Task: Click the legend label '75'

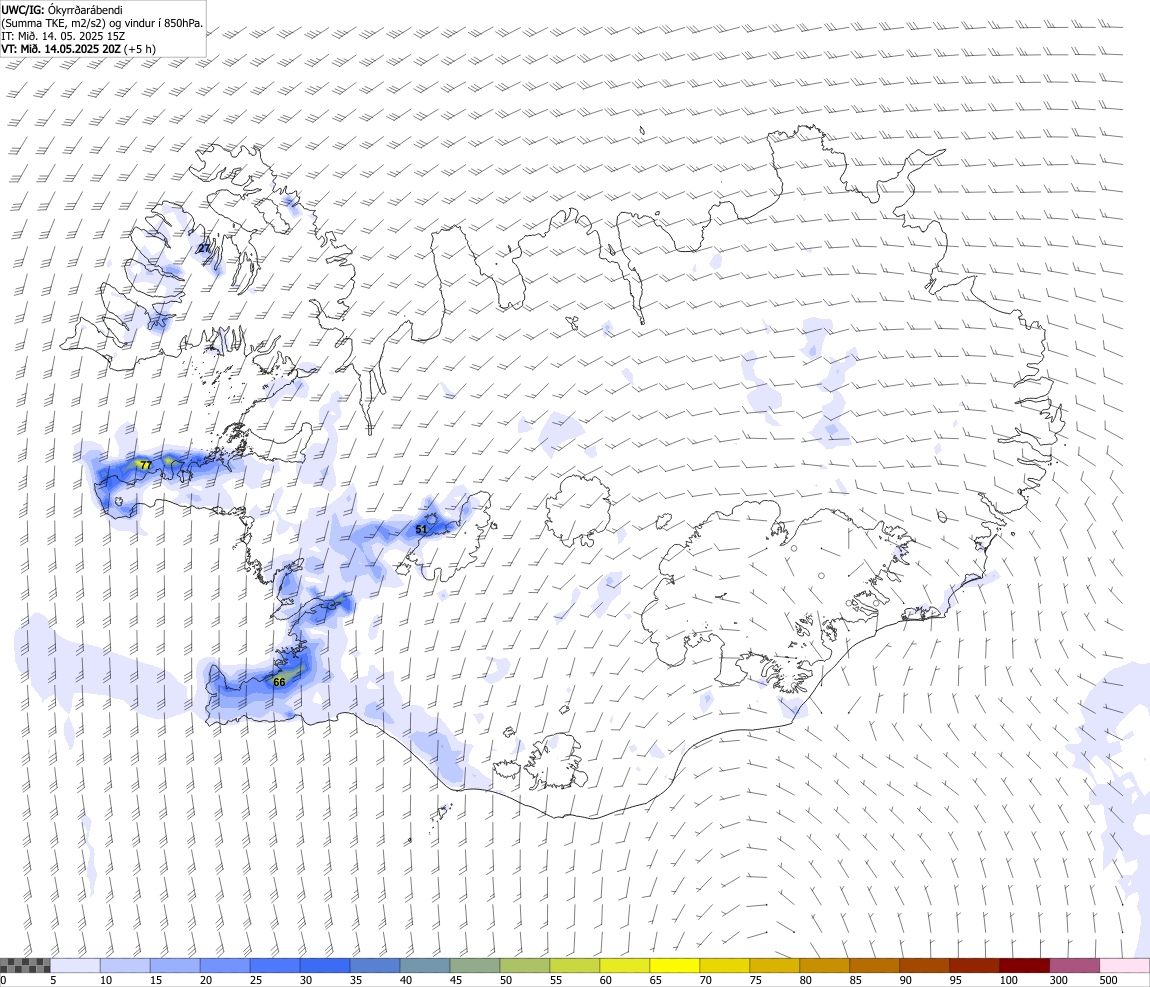Action: pos(755,980)
